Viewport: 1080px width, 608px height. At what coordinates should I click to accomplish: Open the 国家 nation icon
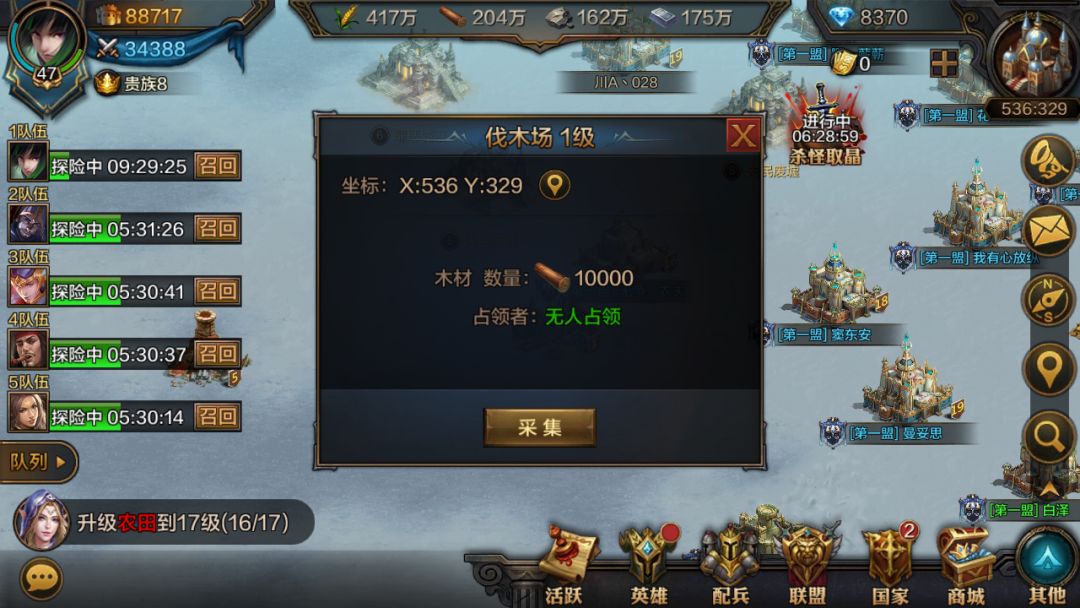coord(890,566)
